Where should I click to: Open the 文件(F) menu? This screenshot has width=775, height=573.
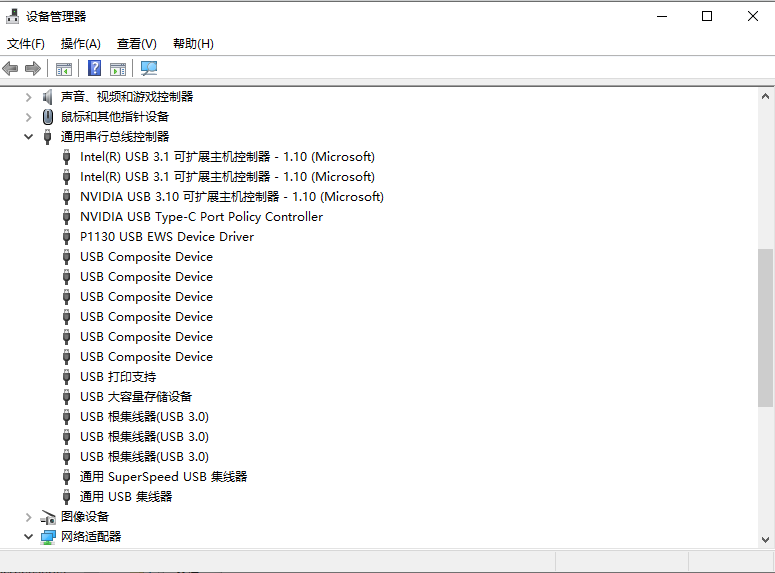[26, 44]
